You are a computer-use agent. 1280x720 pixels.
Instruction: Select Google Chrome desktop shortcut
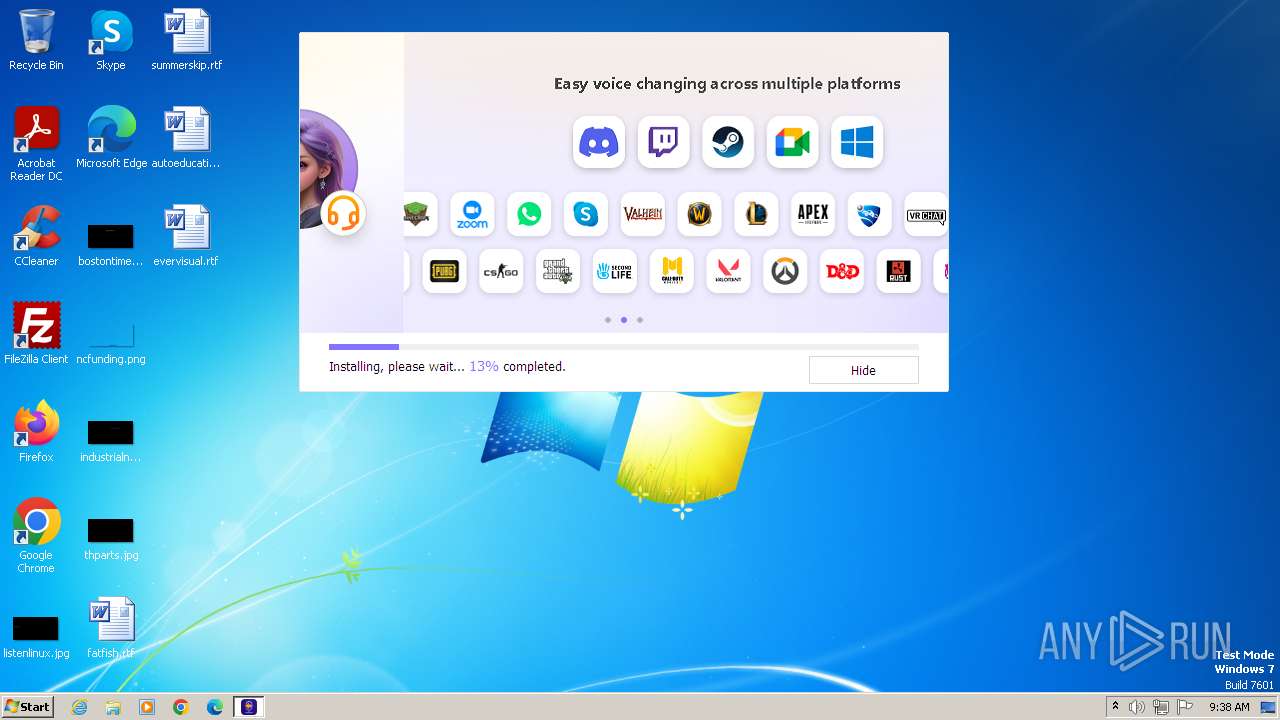pos(36,536)
